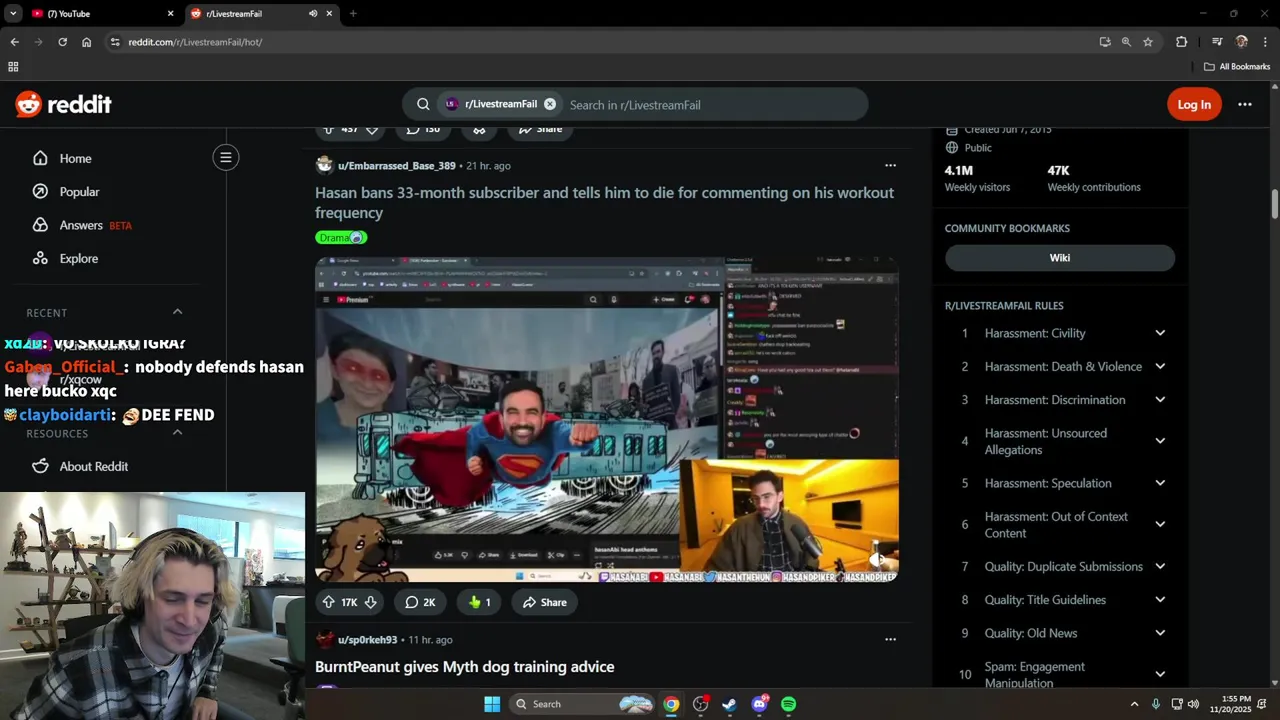
Task: Open a new browser tab
Action: pyautogui.click(x=353, y=13)
